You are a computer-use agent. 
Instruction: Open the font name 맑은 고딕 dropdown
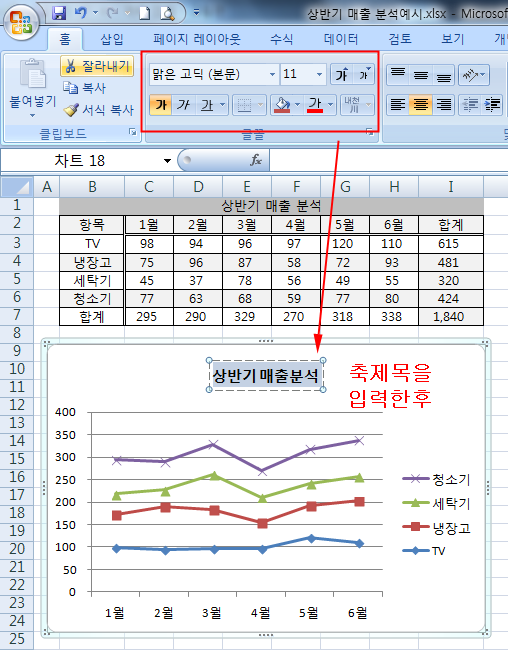click(272, 75)
